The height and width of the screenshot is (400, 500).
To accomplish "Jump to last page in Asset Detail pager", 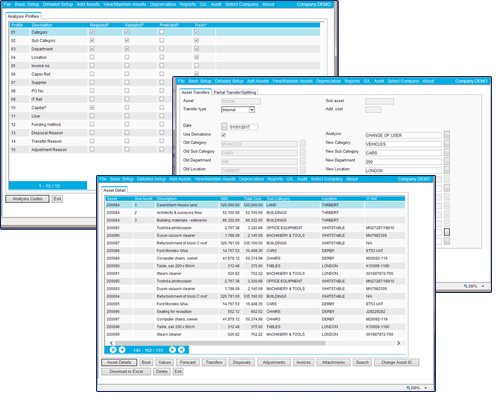I will pyautogui.click(x=181, y=350).
